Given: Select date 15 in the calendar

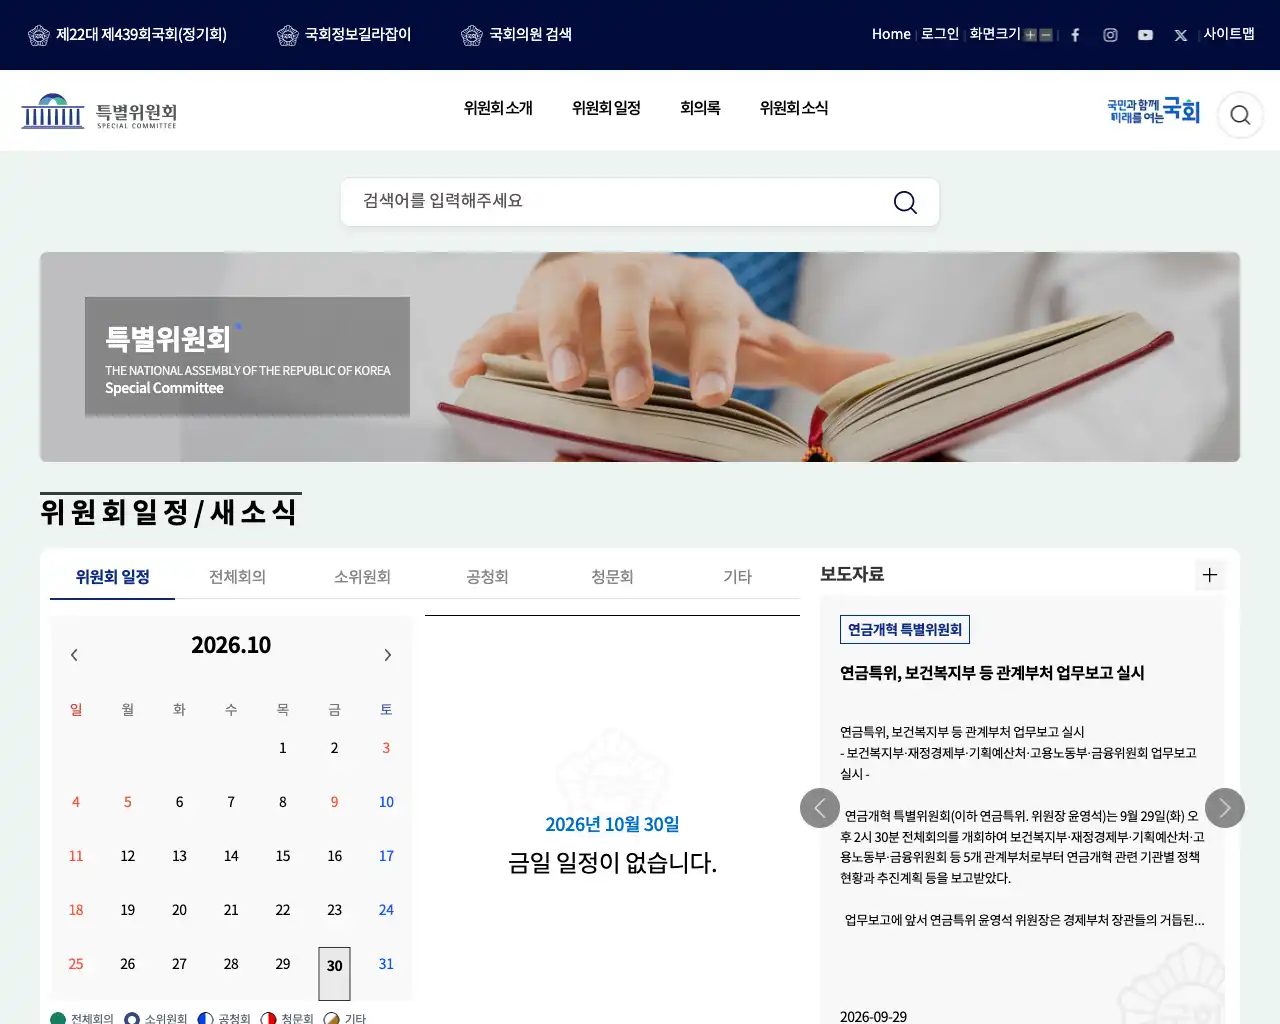Looking at the screenshot, I should coord(283,856).
